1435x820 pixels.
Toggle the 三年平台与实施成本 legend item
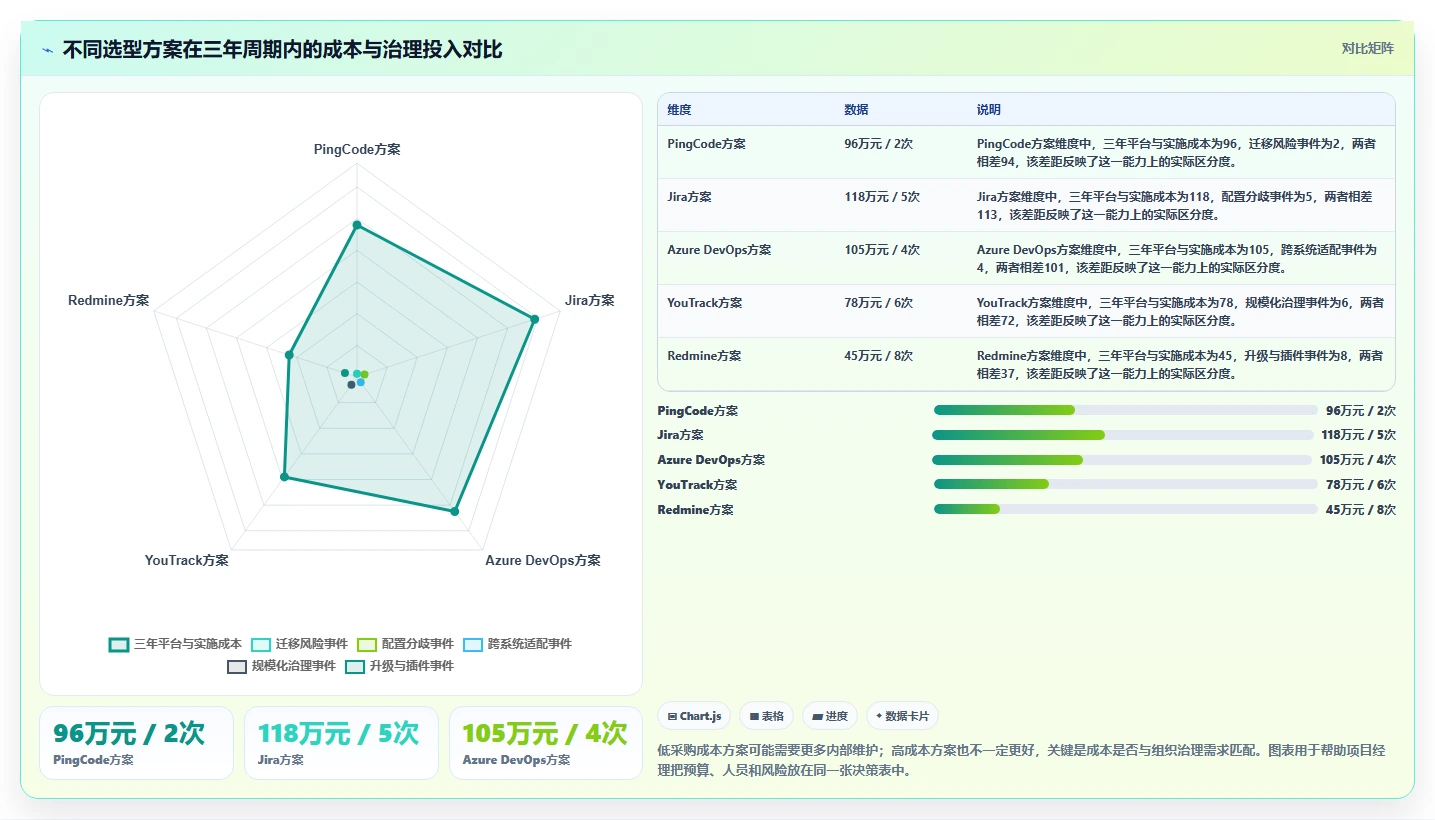[x=175, y=644]
